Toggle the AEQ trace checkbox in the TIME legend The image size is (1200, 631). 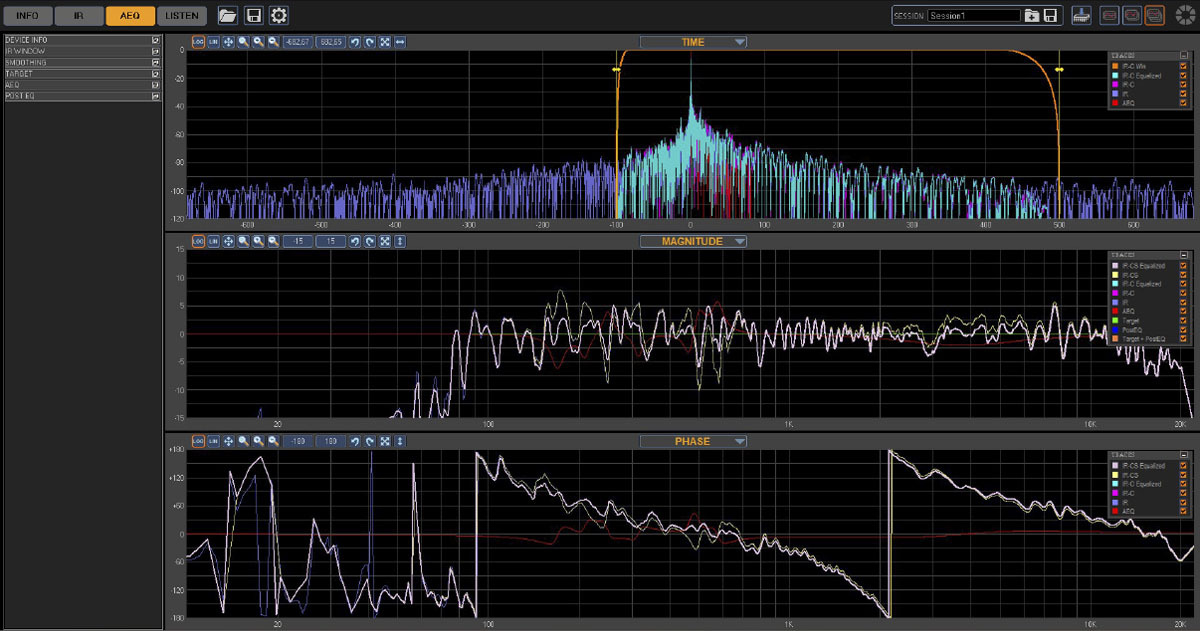tap(1183, 103)
